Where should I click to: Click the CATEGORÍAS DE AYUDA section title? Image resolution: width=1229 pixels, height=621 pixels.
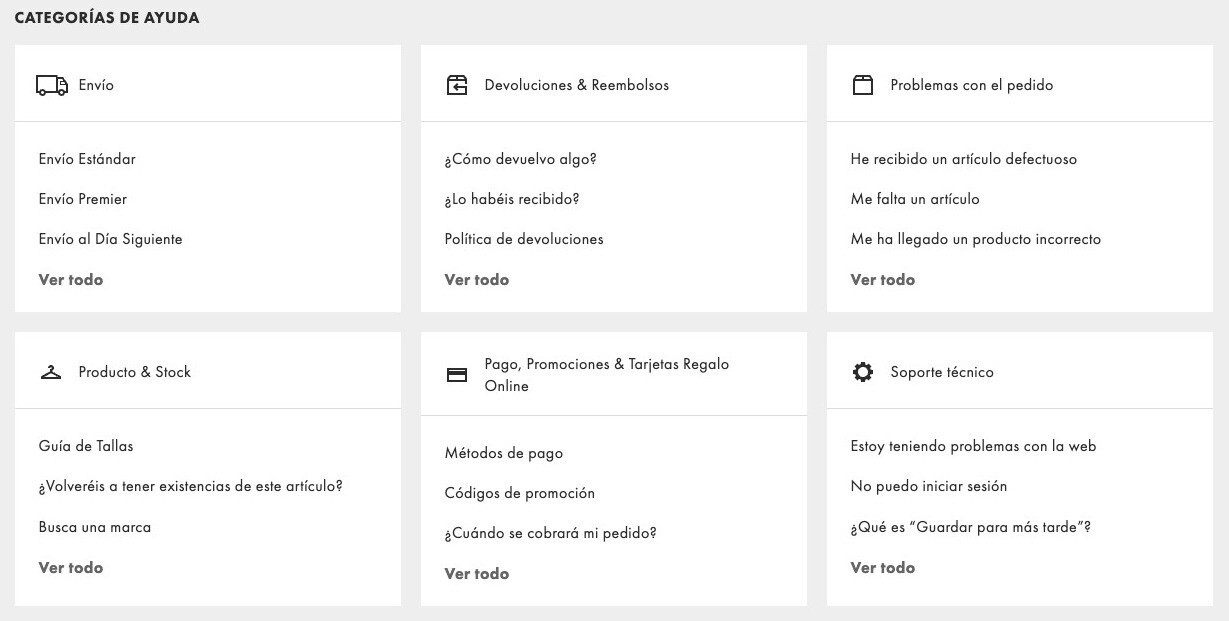(x=107, y=18)
